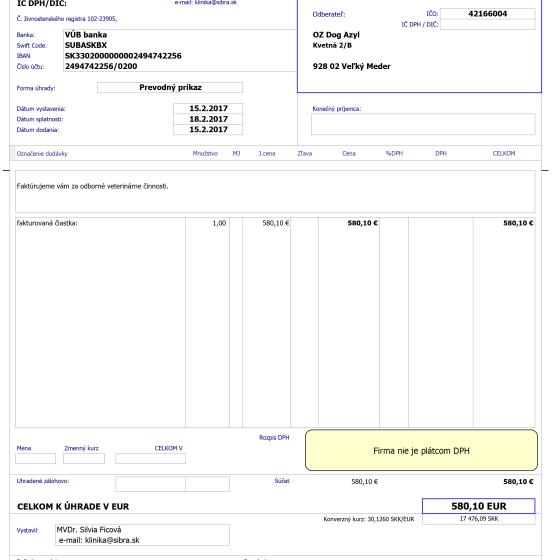This screenshot has height=560, width=560.
Task: Click the address line Kvetná 2/B
Action: 332,45
